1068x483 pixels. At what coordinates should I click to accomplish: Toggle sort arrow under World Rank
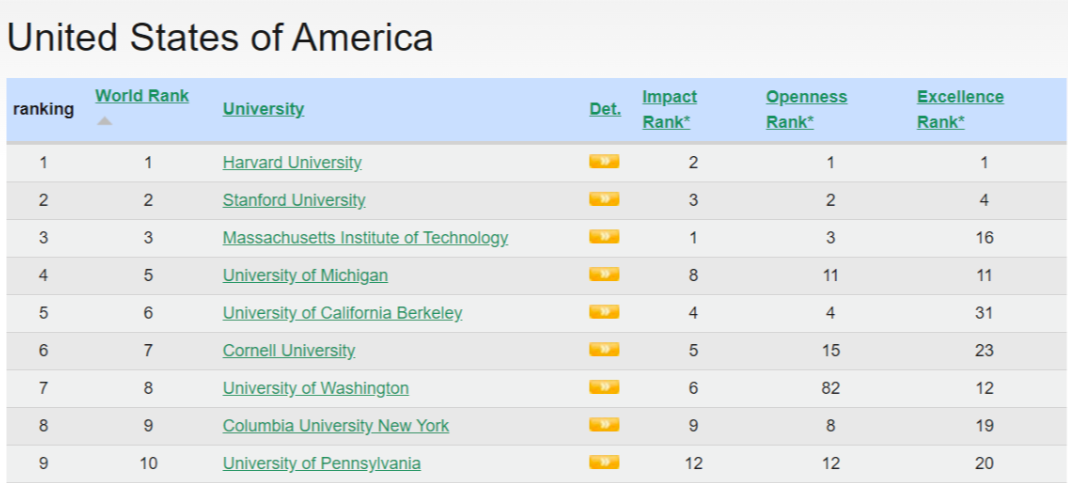tap(104, 121)
